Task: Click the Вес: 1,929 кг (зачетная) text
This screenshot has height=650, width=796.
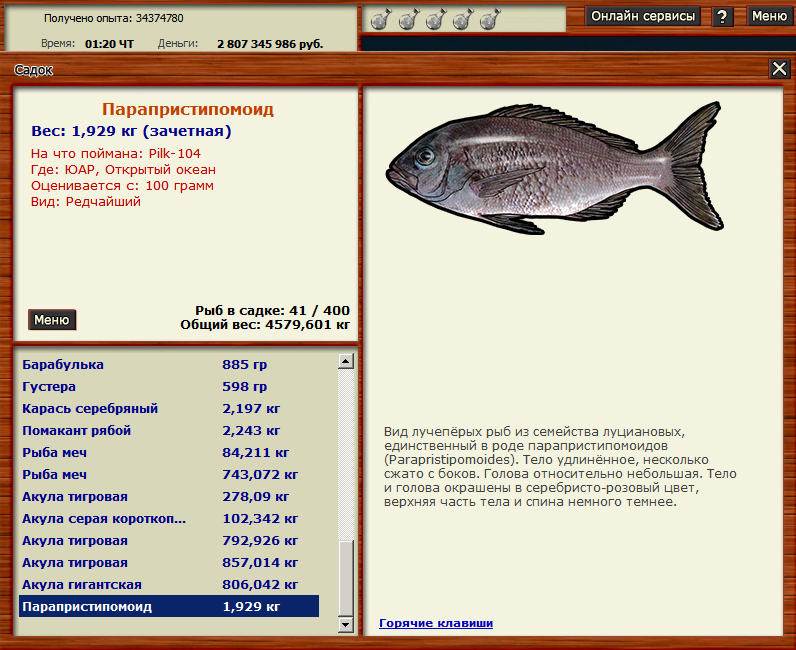Action: pos(131,131)
